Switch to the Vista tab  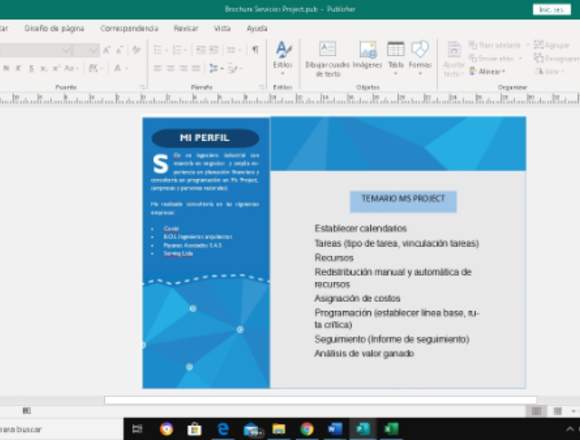(222, 28)
